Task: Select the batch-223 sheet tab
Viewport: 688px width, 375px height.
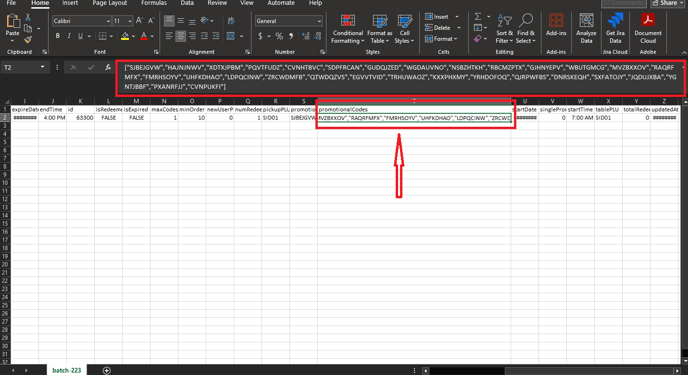Action: [x=67, y=371]
